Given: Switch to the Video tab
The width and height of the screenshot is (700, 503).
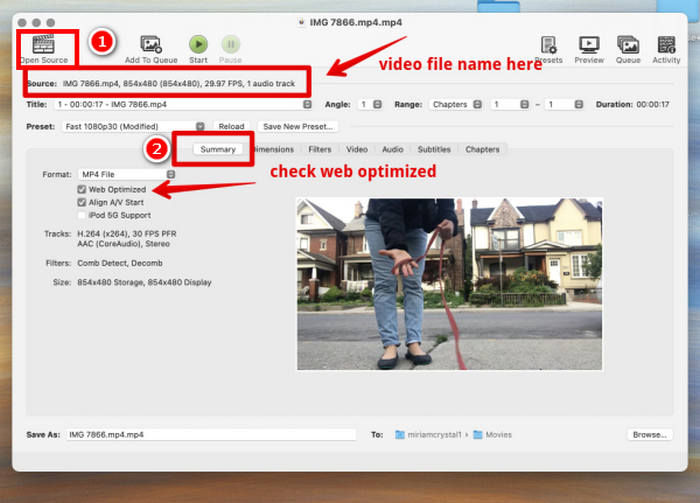Looking at the screenshot, I should click(x=357, y=149).
